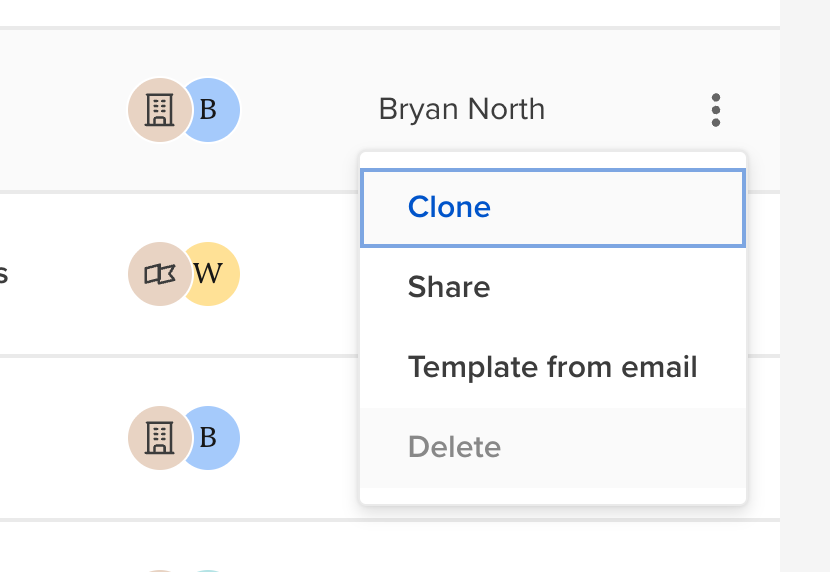
Task: Click the building icon in Bryan North's row
Action: 160,110
